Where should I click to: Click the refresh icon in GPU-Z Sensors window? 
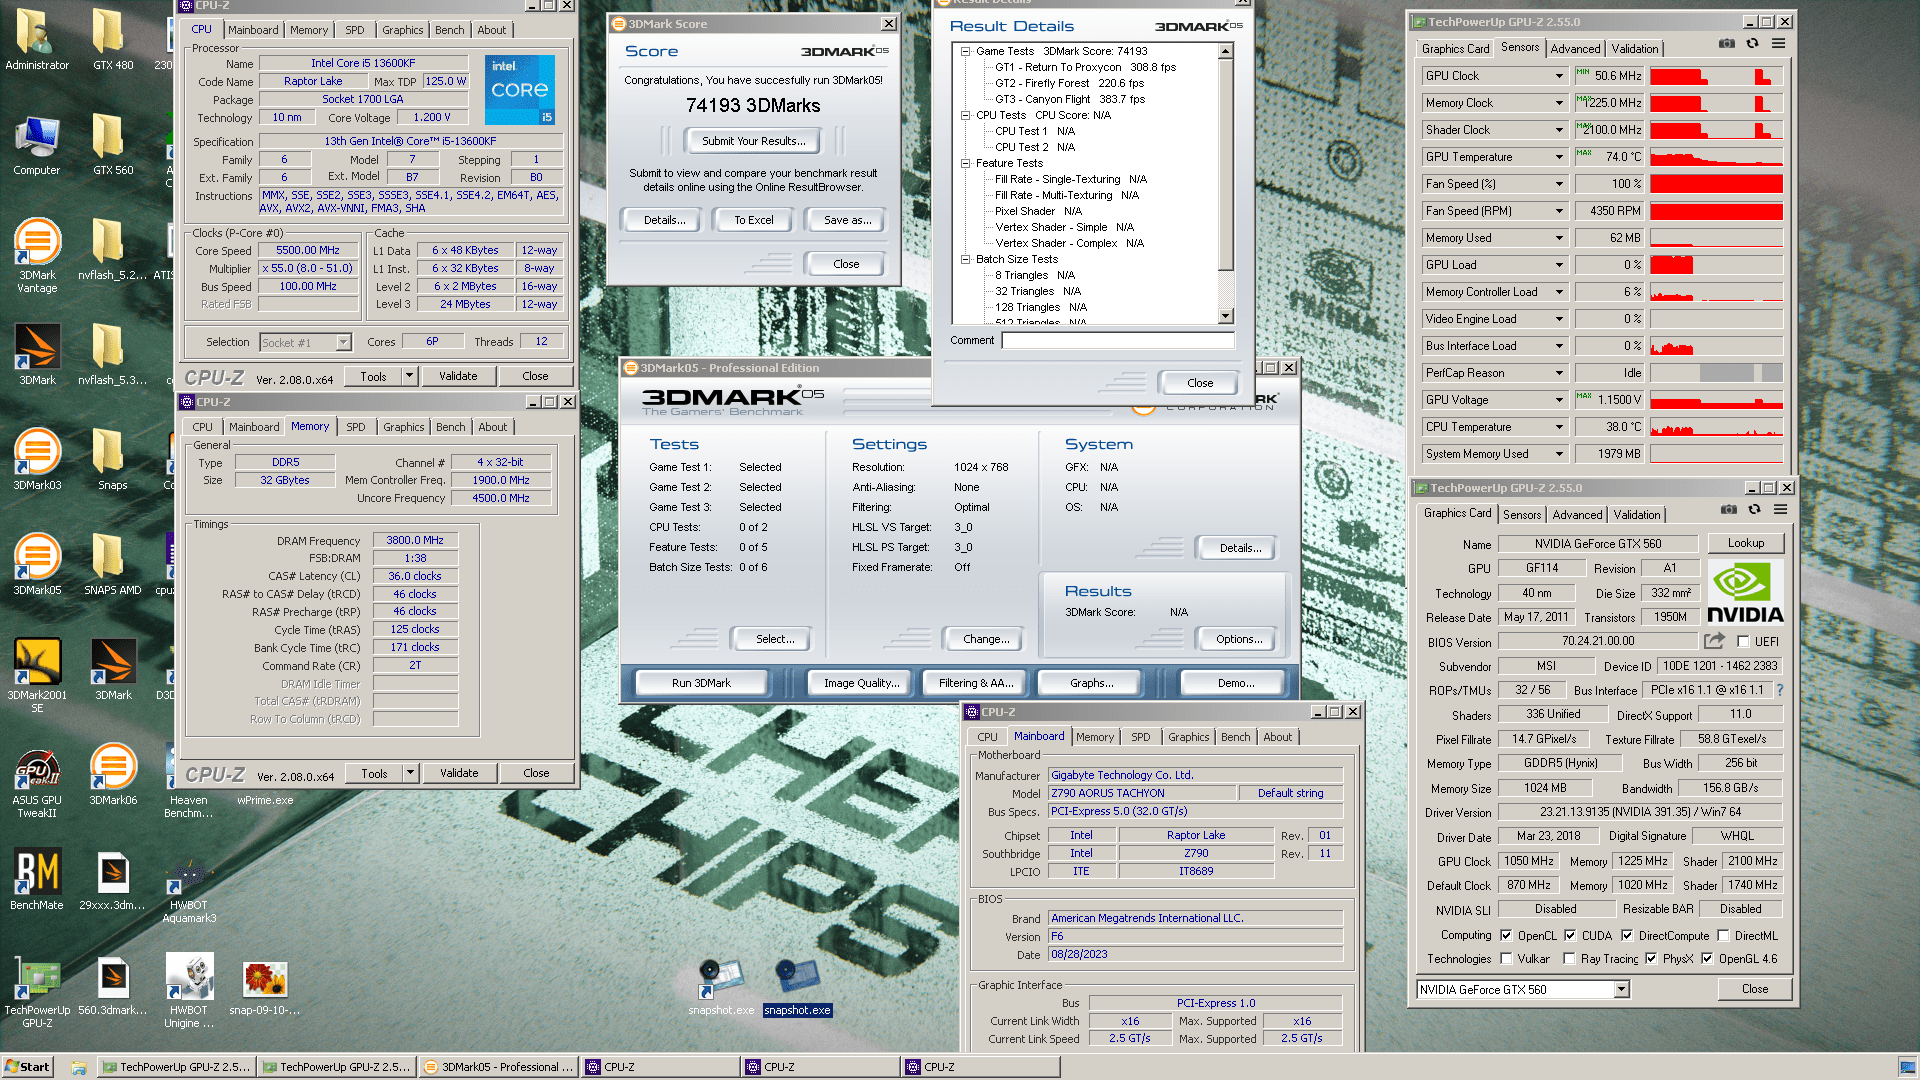click(x=1752, y=44)
